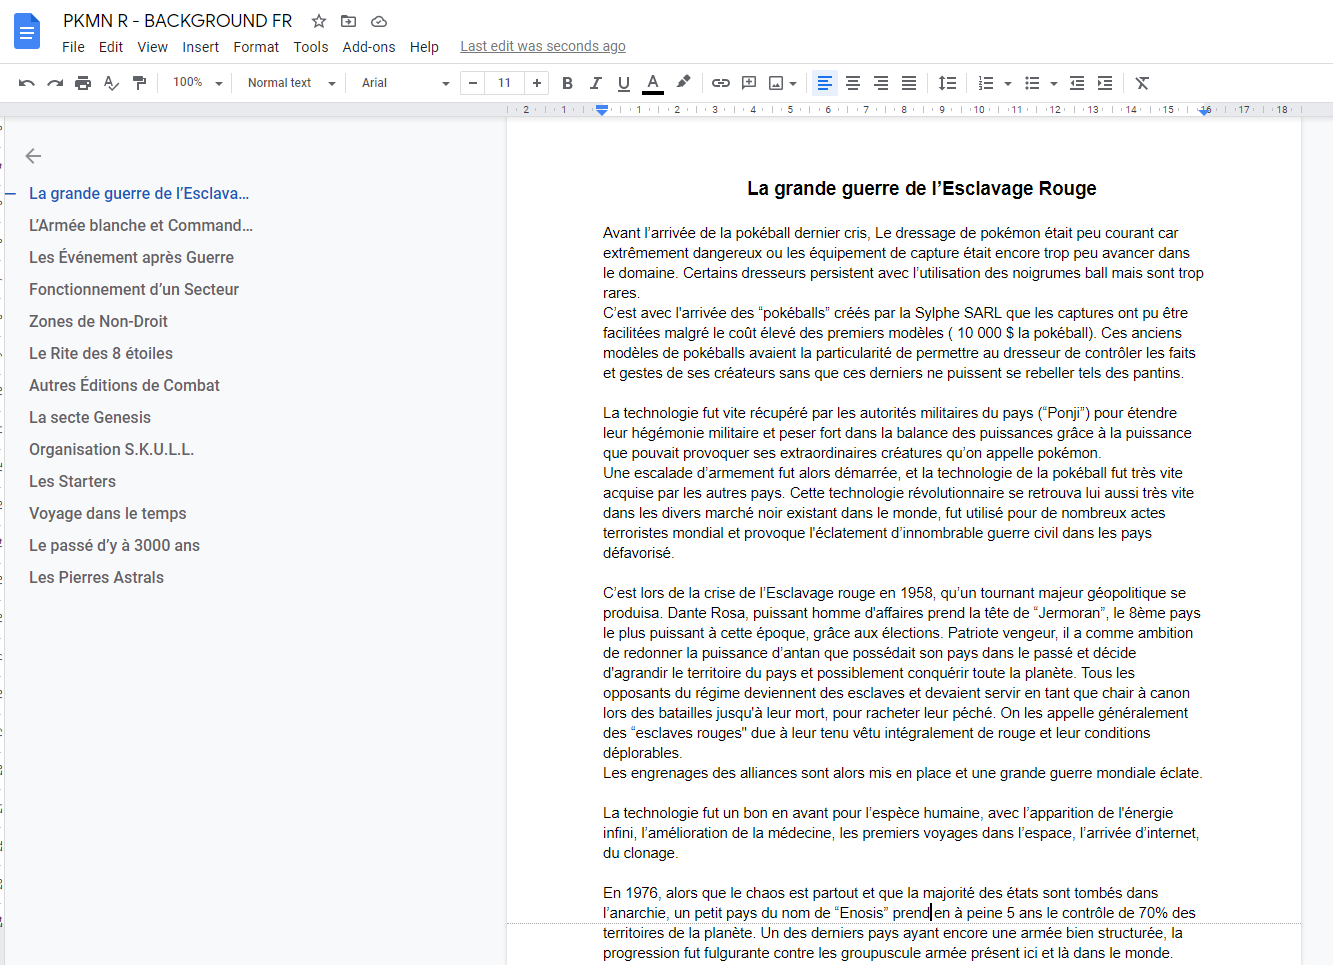
Task: Open the Help menu
Action: 424,47
